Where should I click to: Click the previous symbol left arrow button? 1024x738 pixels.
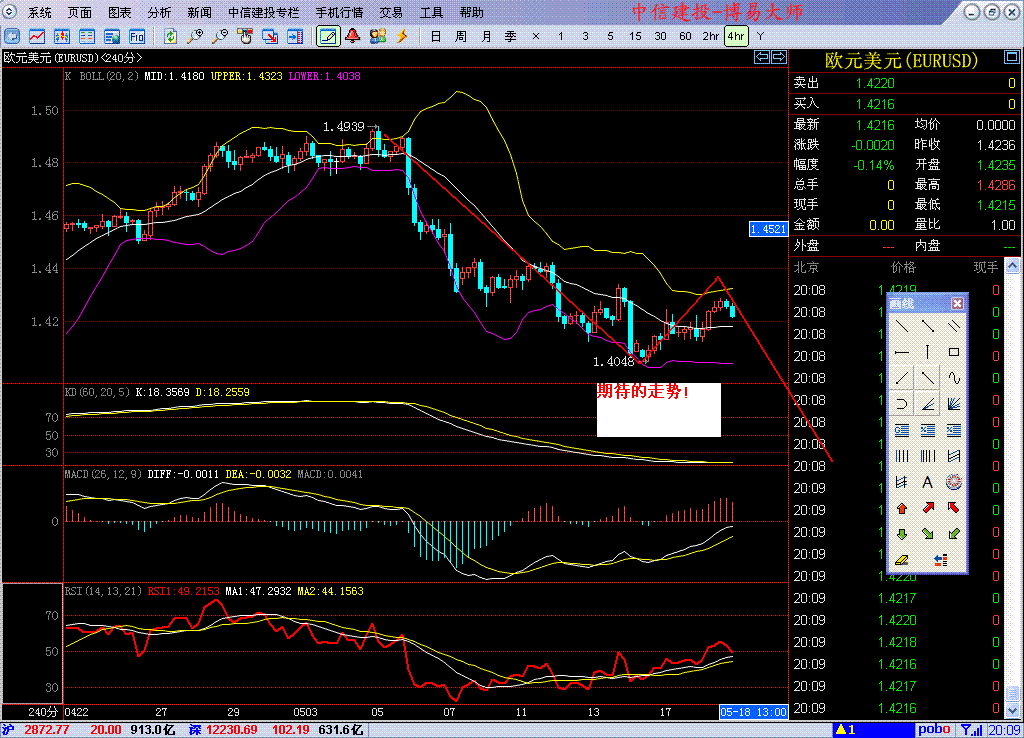tap(761, 57)
